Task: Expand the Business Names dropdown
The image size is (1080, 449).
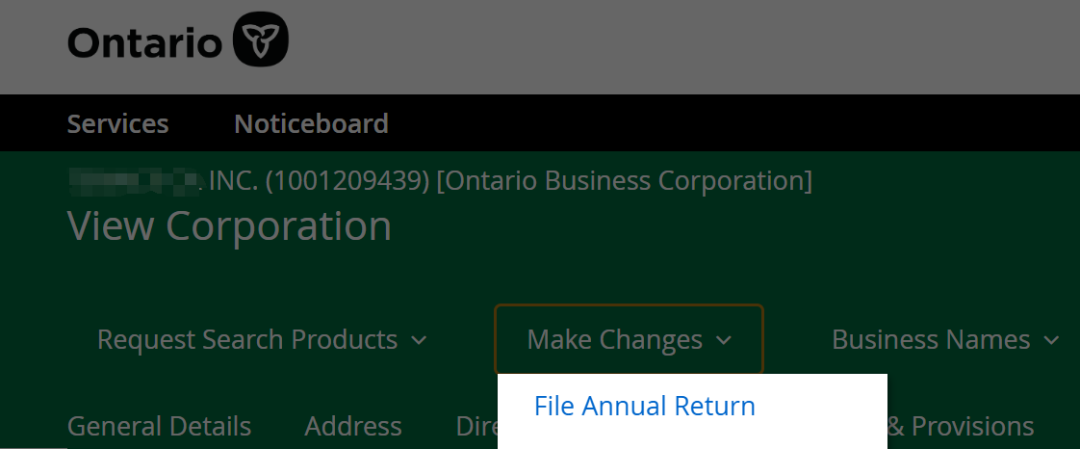Action: click(931, 340)
